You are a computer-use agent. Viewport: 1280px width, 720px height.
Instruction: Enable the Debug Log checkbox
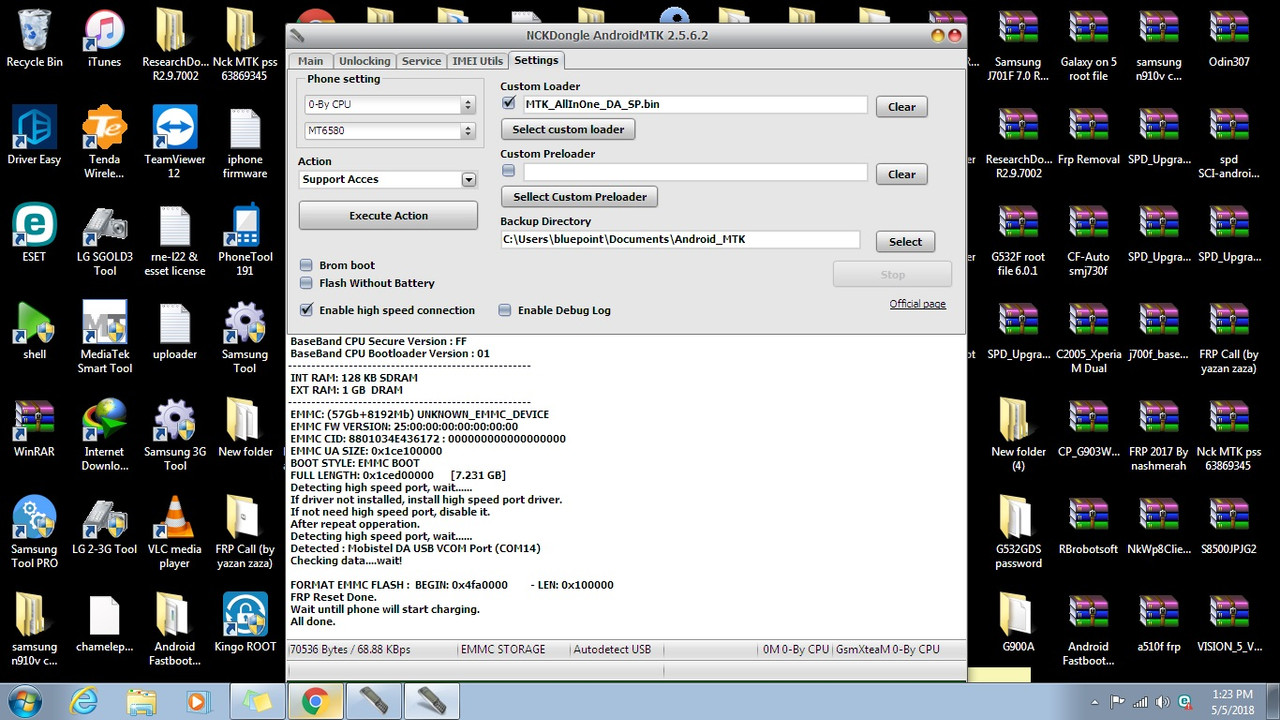(505, 310)
